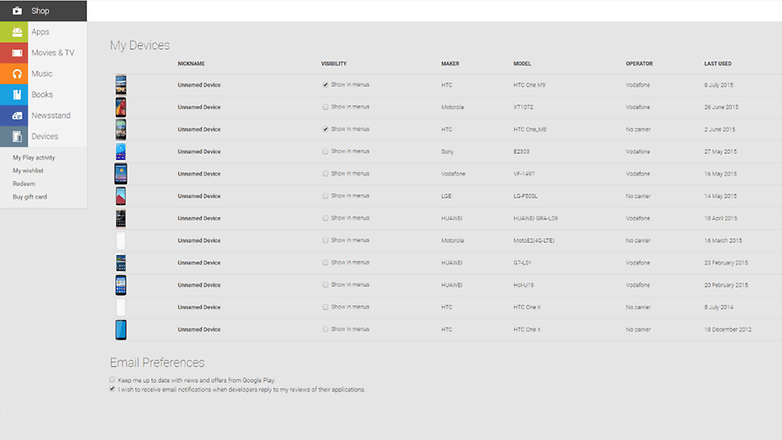Viewport: 782px width, 440px height.
Task: Go to Devices section
Action: point(45,137)
